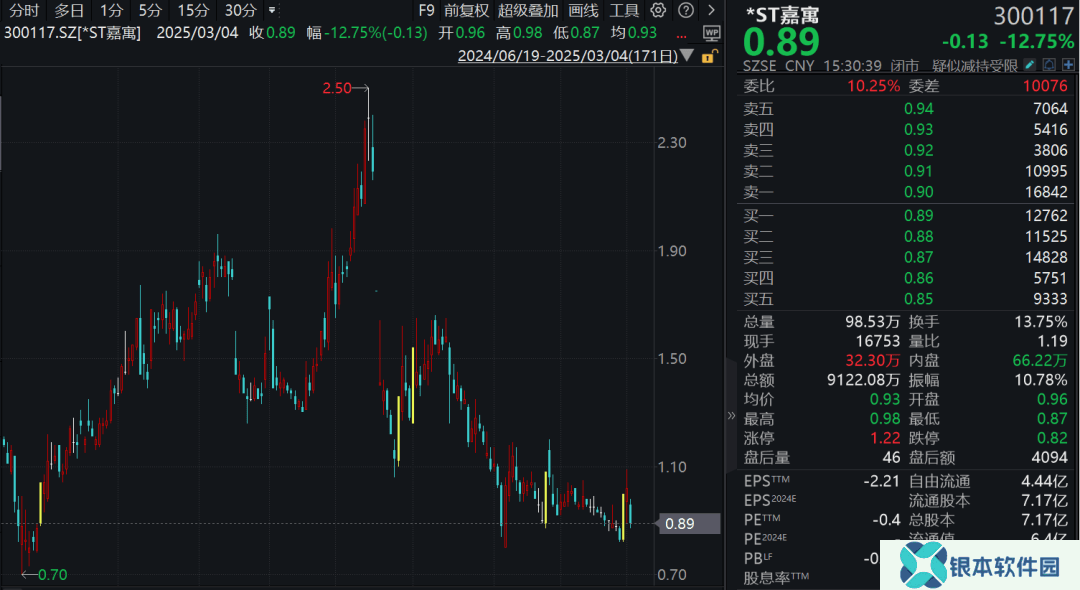Click the plus add to watchlist icon
Viewport: 1080px width, 590px height.
coord(1068,65)
